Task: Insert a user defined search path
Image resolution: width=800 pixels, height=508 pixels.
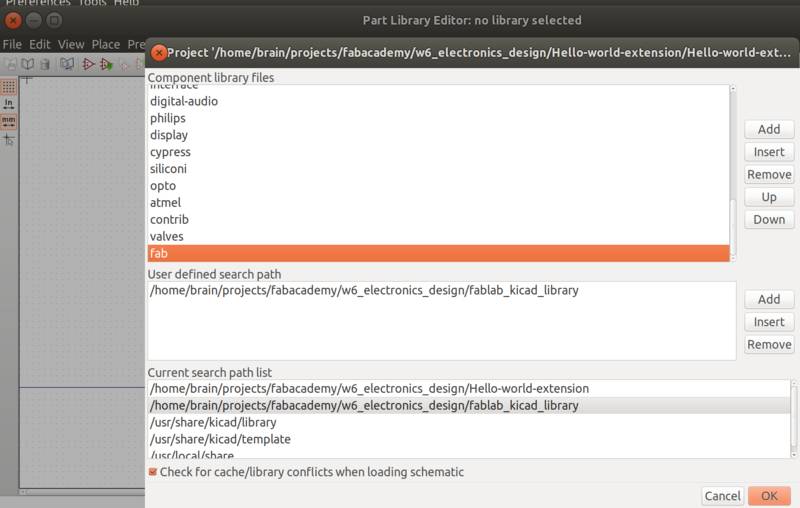Action: (x=769, y=322)
